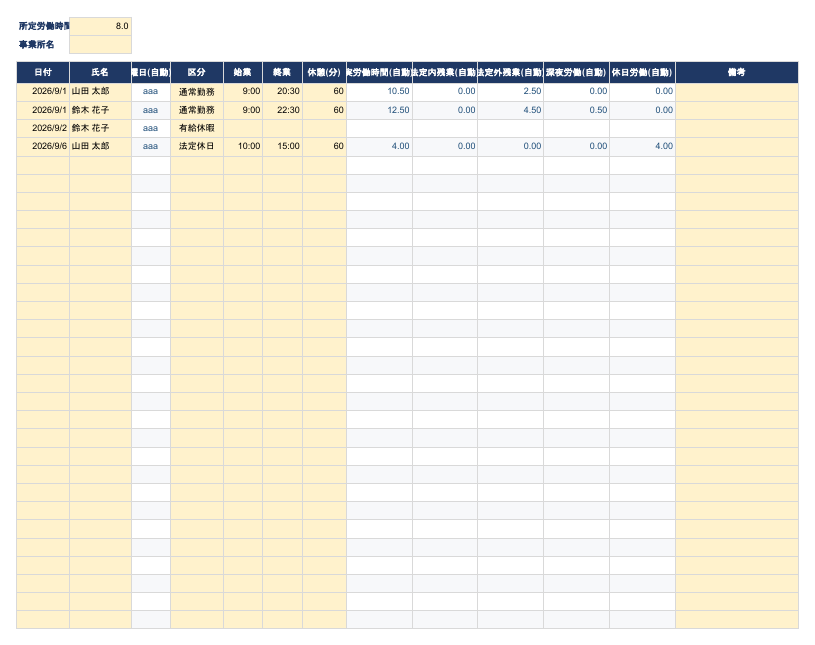Click the end time 15:00
This screenshot has width=815, height=645.
[282, 147]
